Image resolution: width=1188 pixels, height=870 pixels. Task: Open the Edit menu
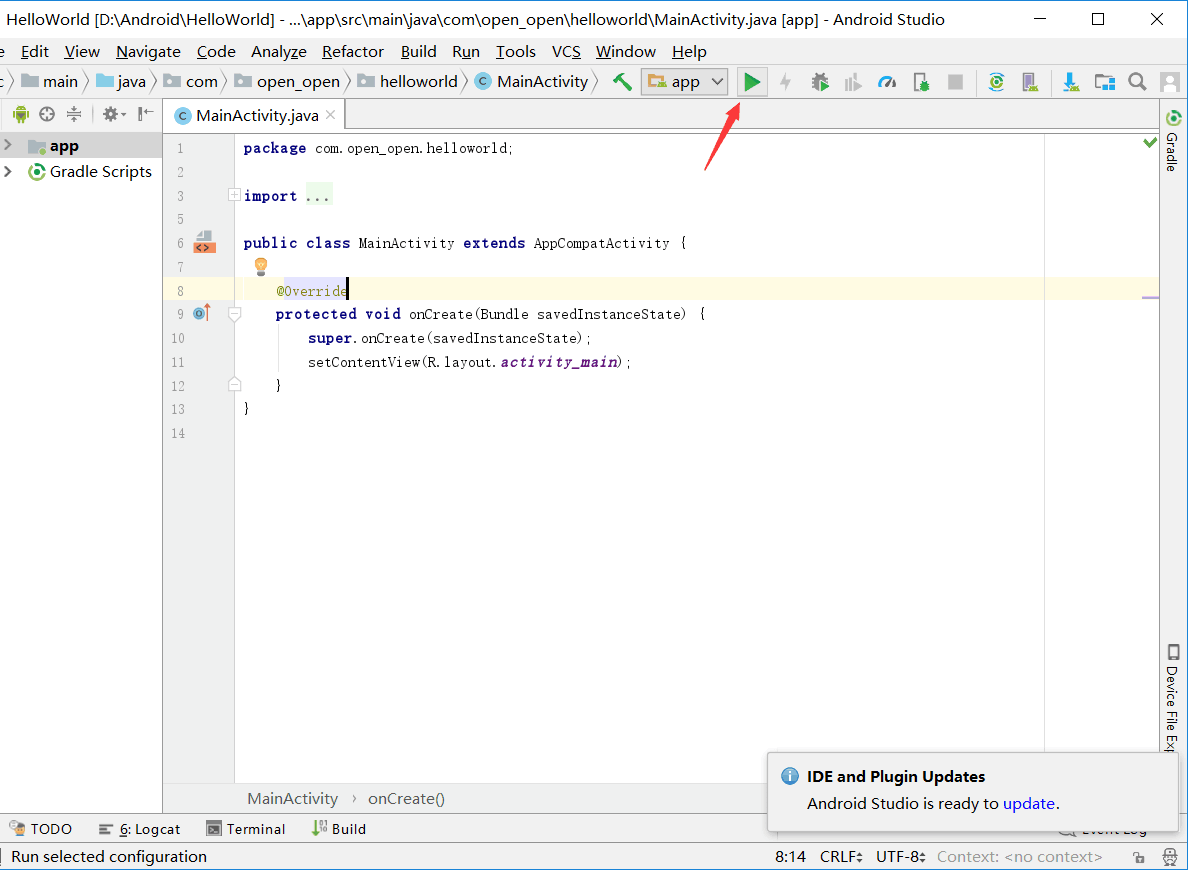coord(35,52)
